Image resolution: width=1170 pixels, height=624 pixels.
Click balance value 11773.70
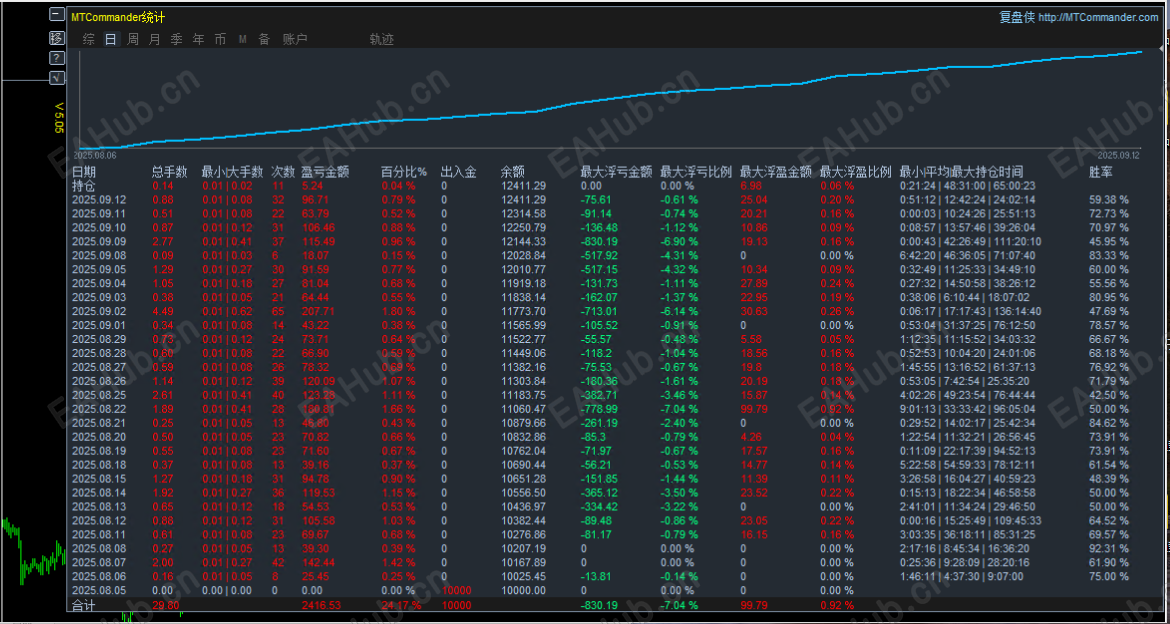coord(523,311)
